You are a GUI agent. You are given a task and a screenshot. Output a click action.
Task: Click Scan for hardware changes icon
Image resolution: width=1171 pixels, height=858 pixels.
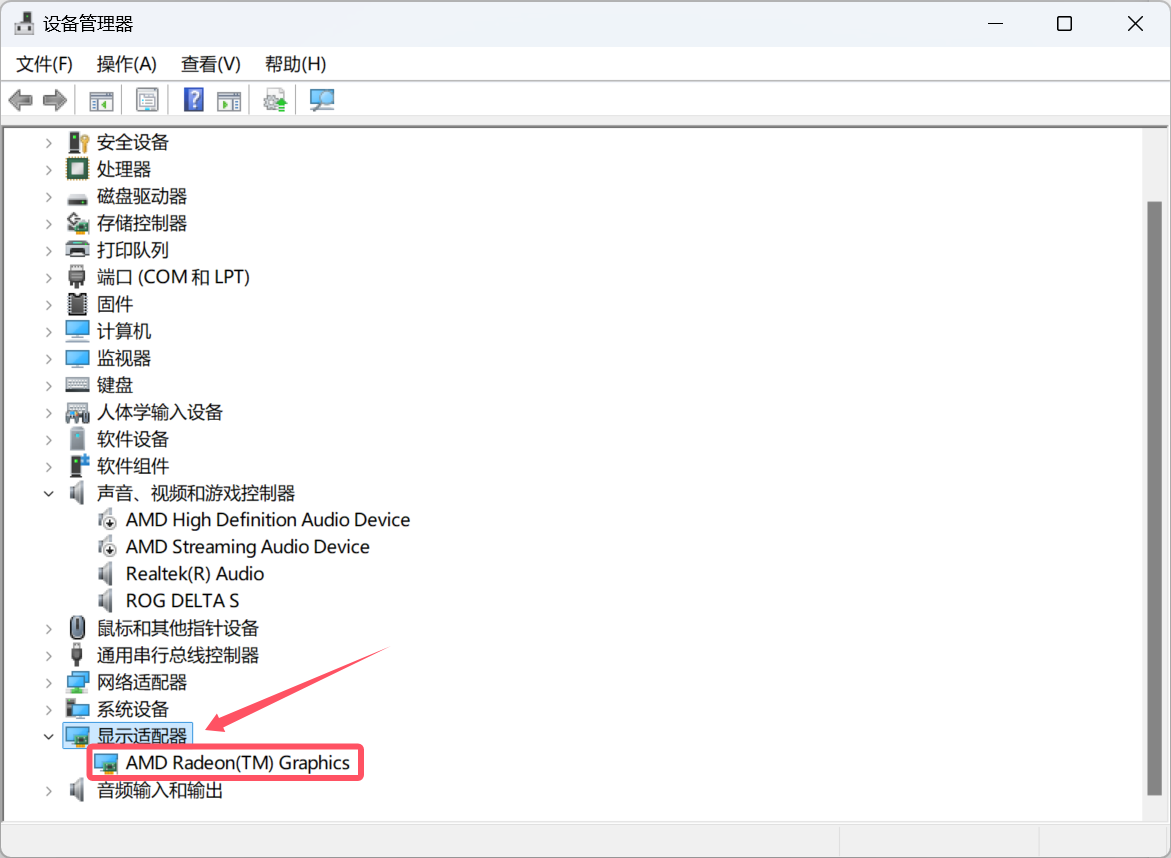322,100
